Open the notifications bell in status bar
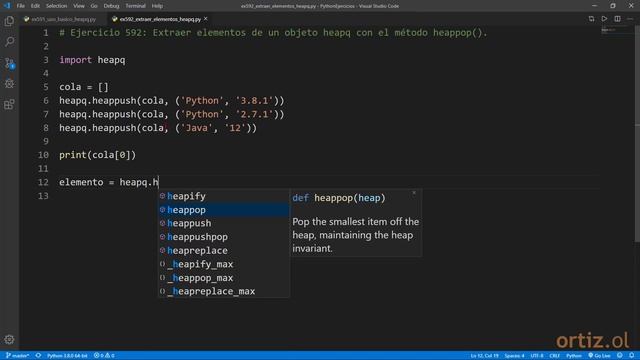 point(631,356)
